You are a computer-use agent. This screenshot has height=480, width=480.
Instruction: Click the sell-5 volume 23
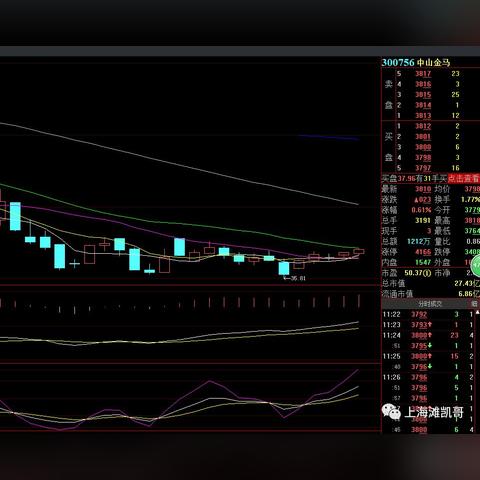455,74
